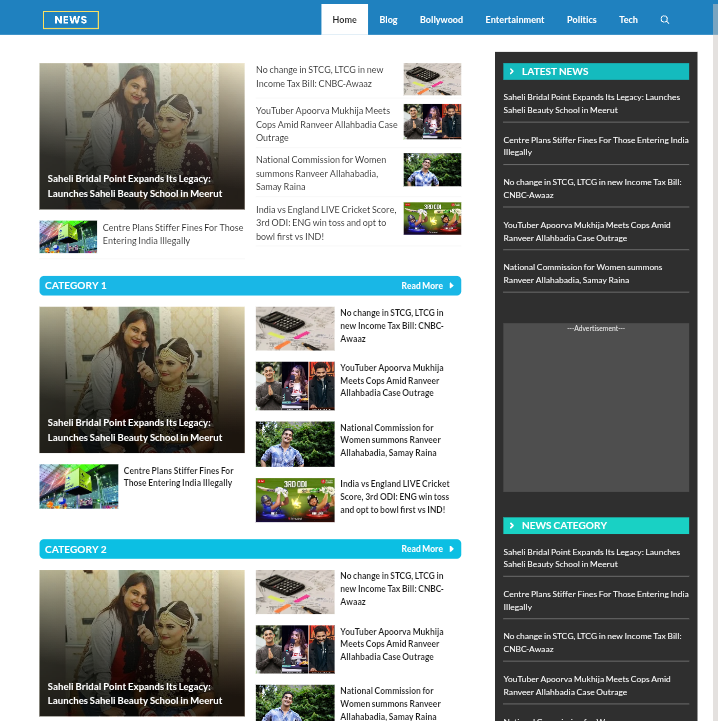Open Latest News 'YouTuber Apoorva Mukhija' link

(587, 231)
